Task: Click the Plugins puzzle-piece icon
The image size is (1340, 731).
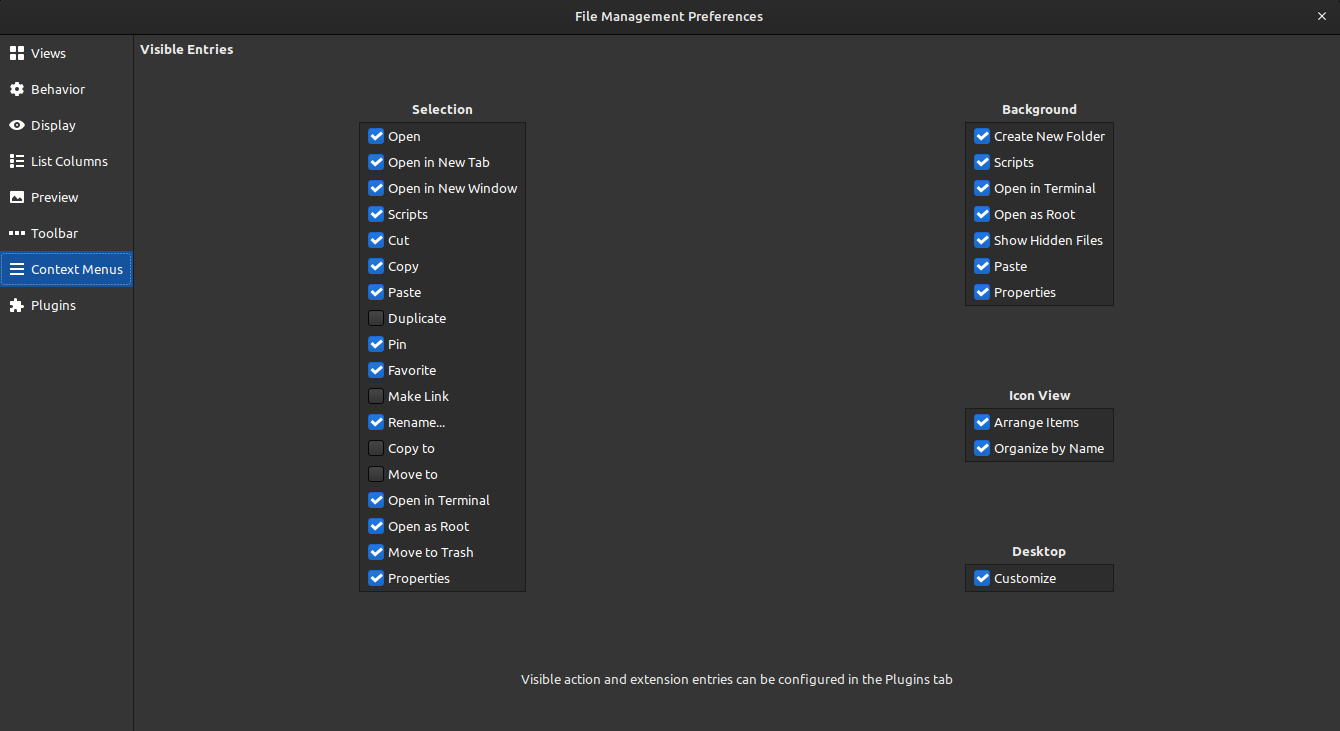Action: tap(16, 305)
